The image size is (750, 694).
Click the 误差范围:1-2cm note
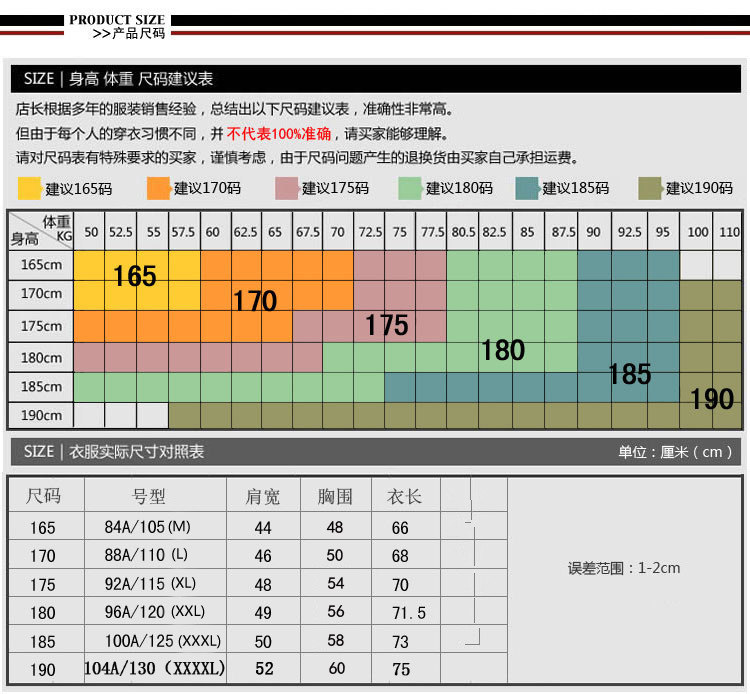pyautogui.click(x=624, y=568)
